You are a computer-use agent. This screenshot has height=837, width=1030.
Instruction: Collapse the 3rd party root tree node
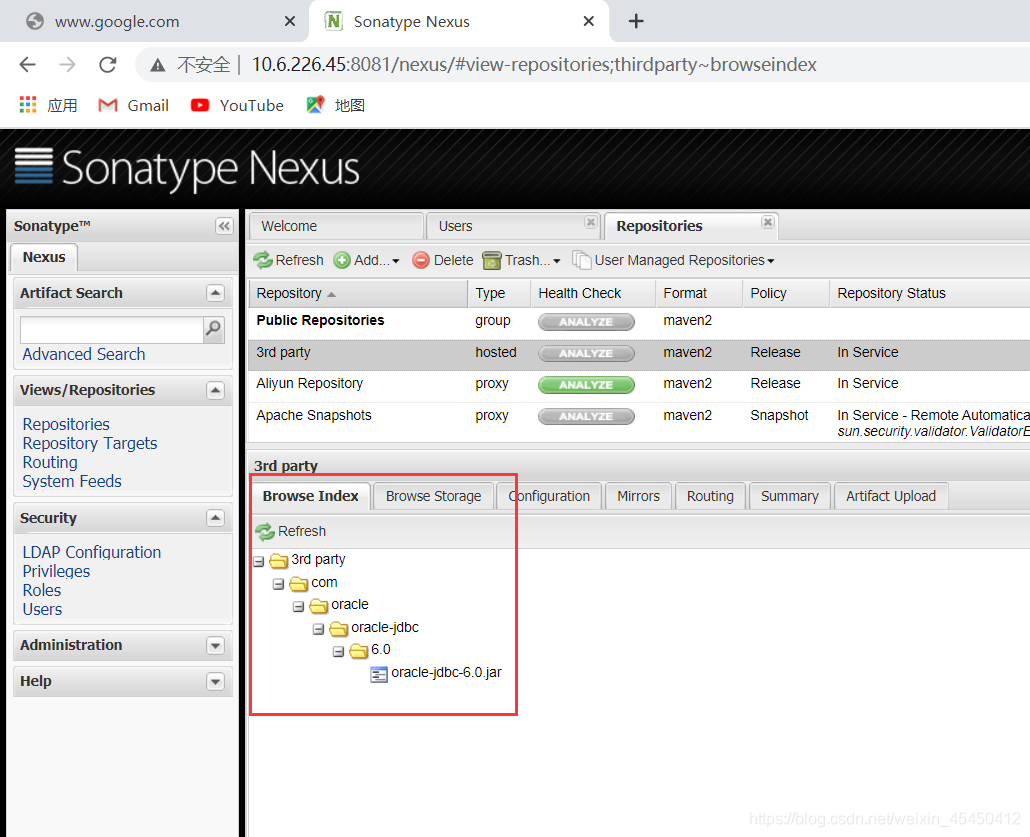point(259,562)
